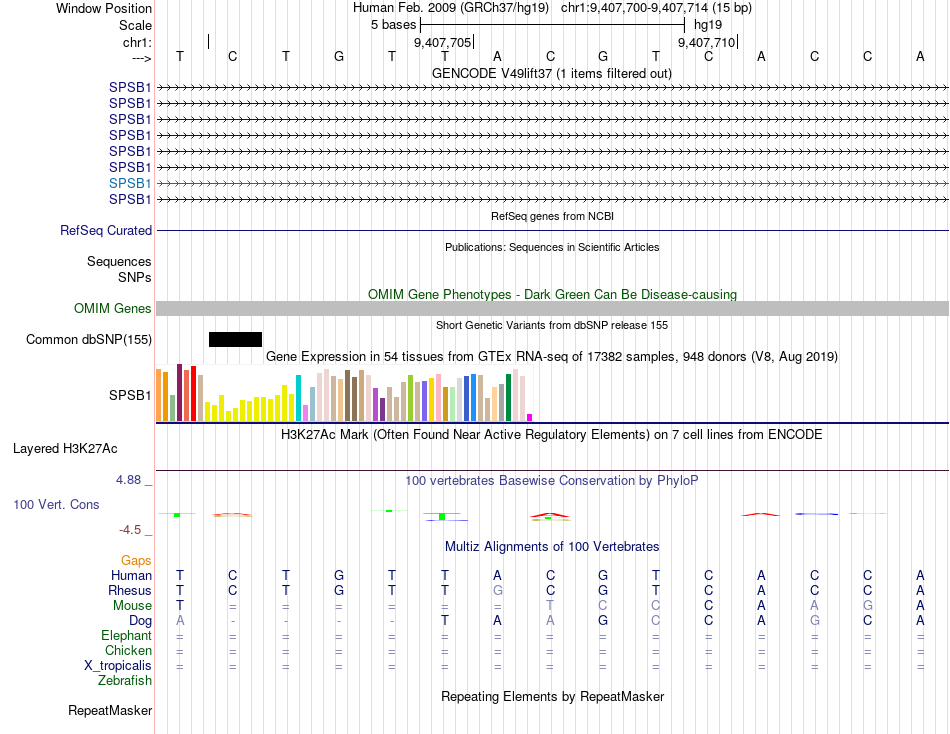Click the '5 bases' scale bar label

(x=393, y=25)
